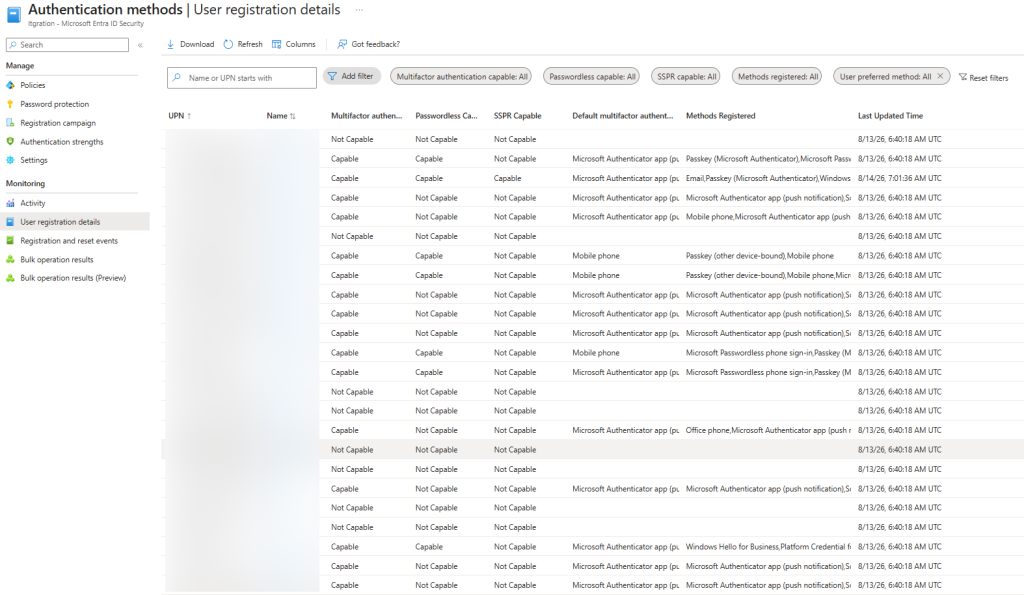This screenshot has width=1024, height=595.
Task: Open Settings in Manage section
Action: 34,160
